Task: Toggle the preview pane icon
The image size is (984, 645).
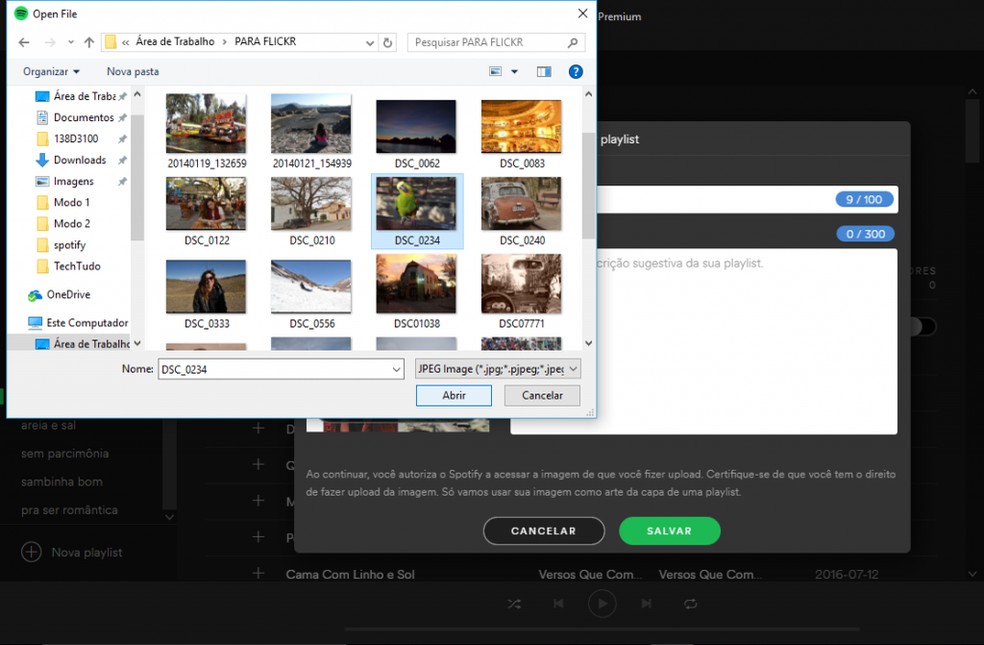Action: pyautogui.click(x=544, y=72)
